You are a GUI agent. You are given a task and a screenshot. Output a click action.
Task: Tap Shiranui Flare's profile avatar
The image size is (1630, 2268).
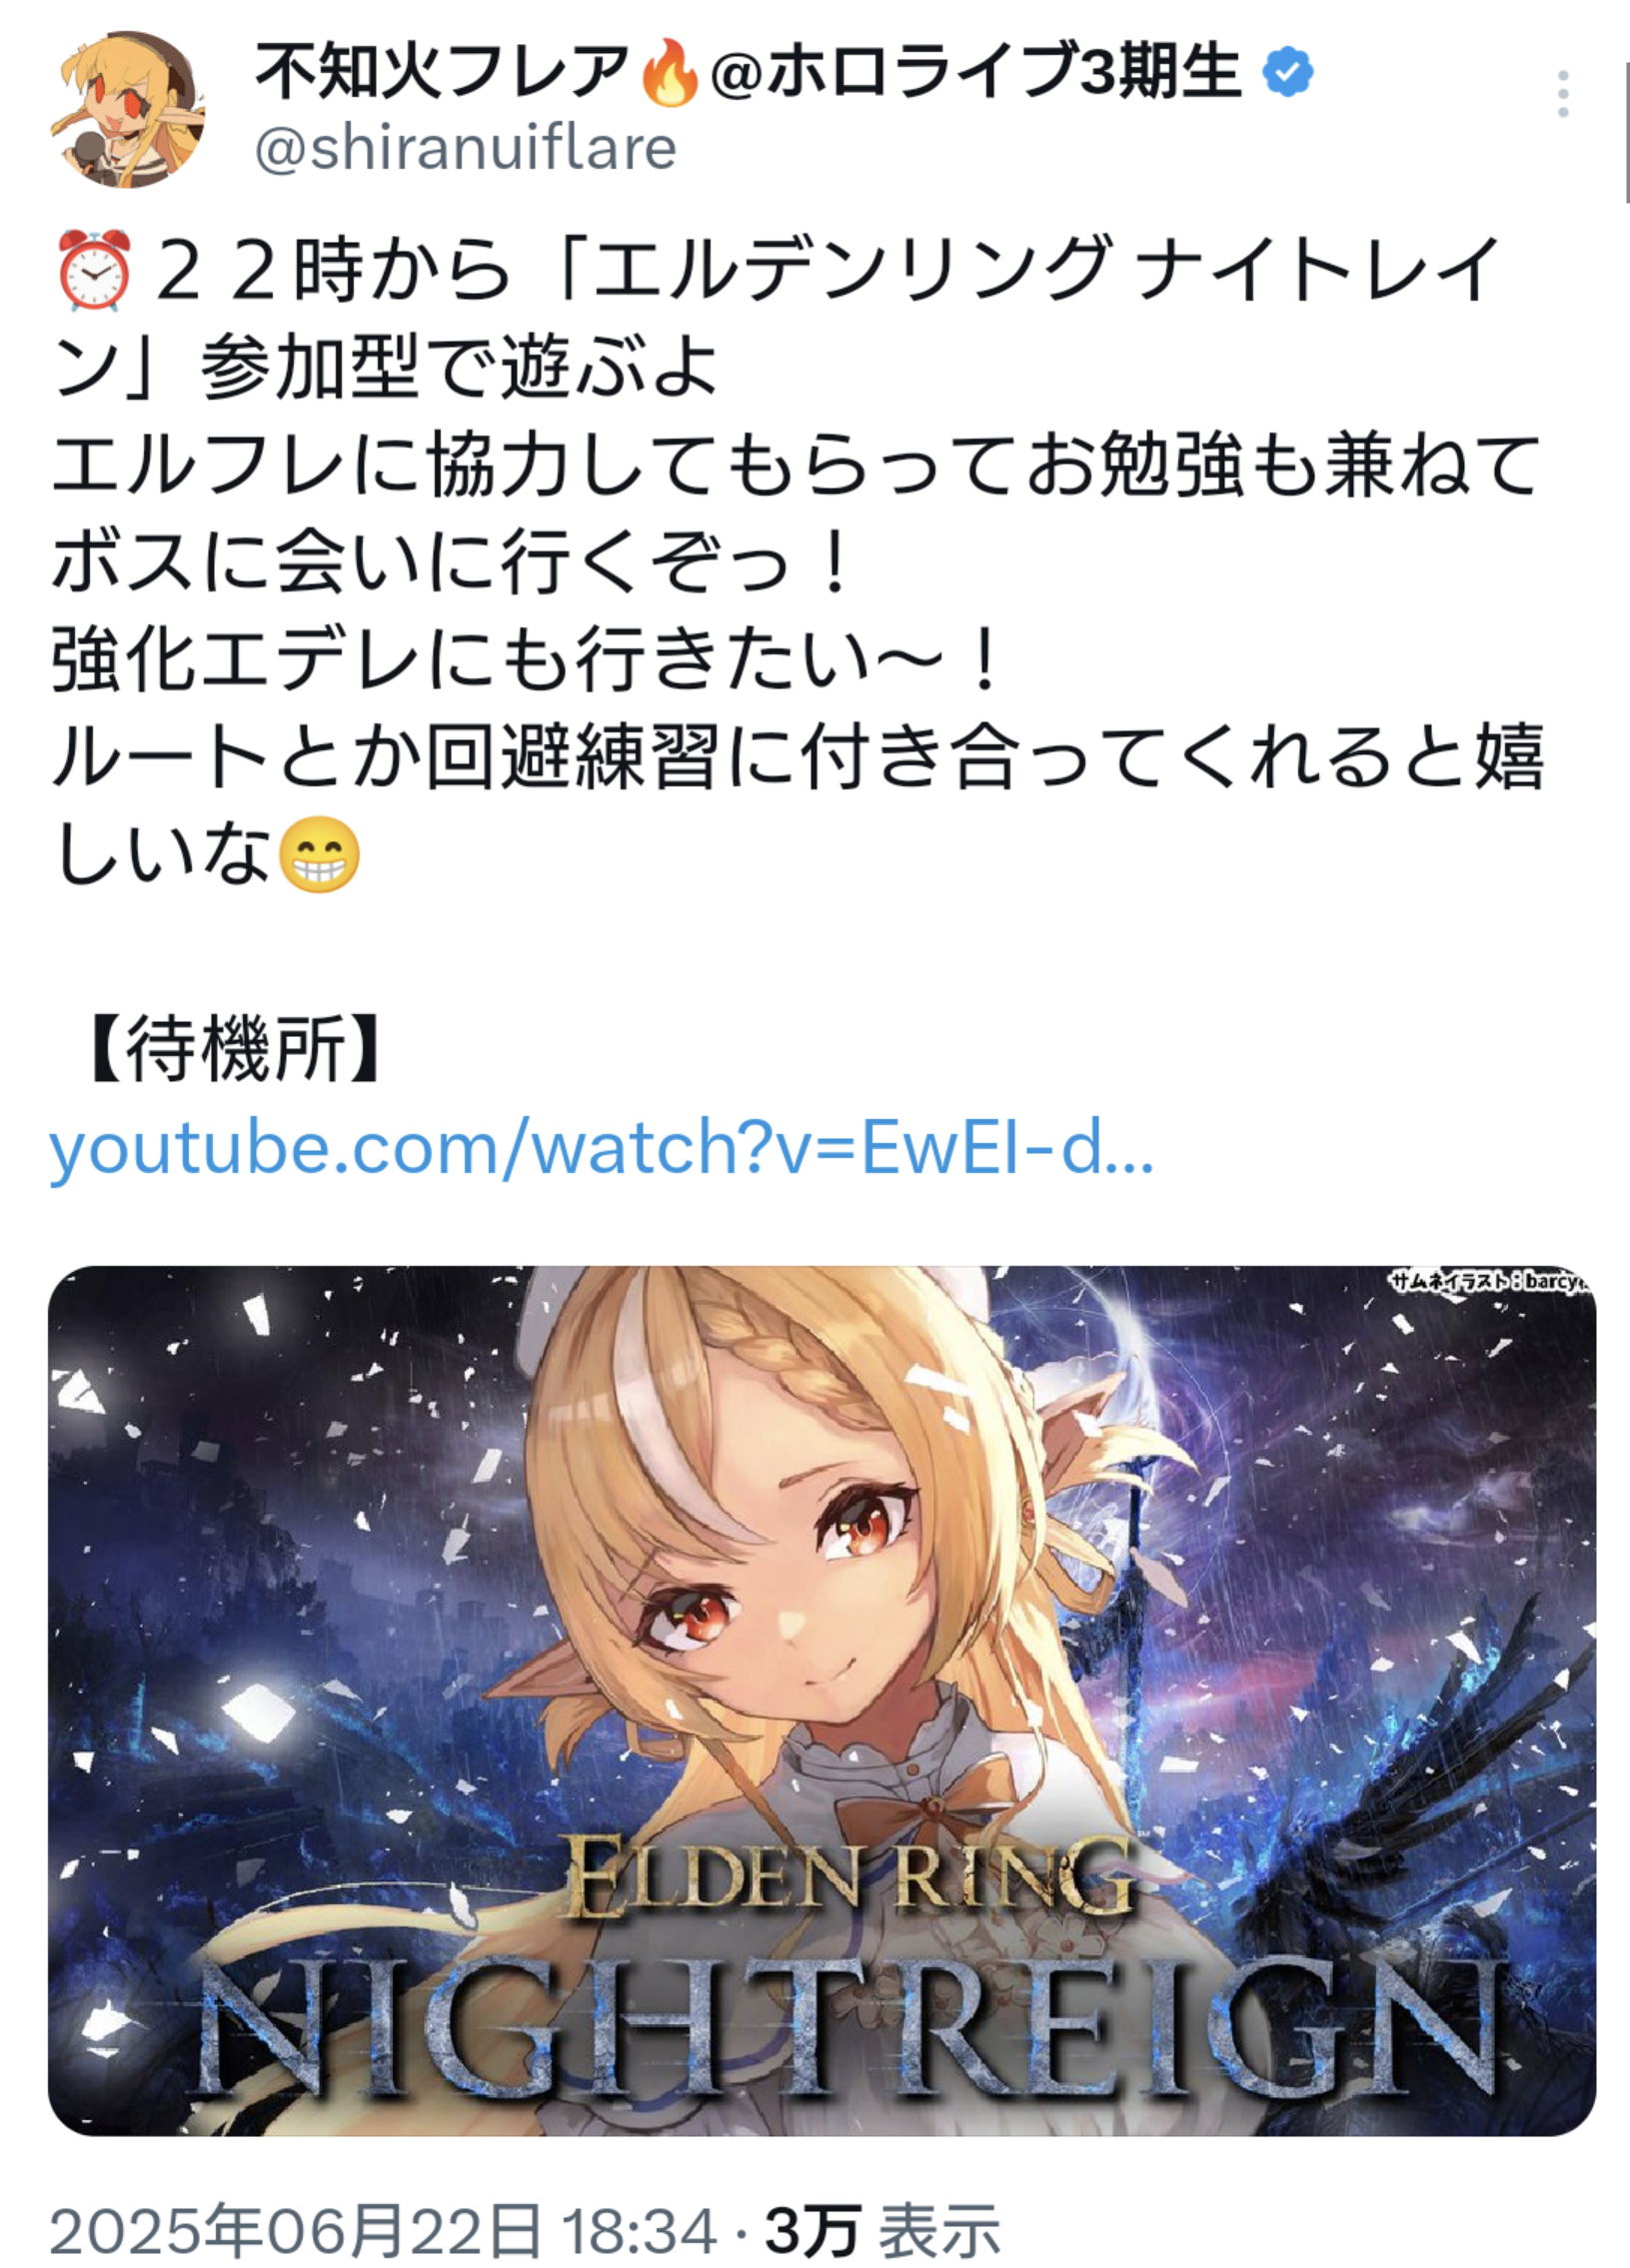[x=128, y=108]
